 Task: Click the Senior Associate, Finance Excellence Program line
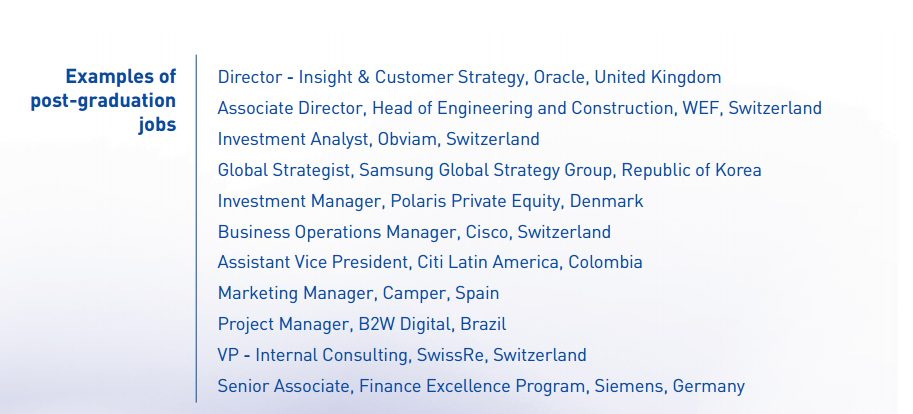click(x=481, y=387)
